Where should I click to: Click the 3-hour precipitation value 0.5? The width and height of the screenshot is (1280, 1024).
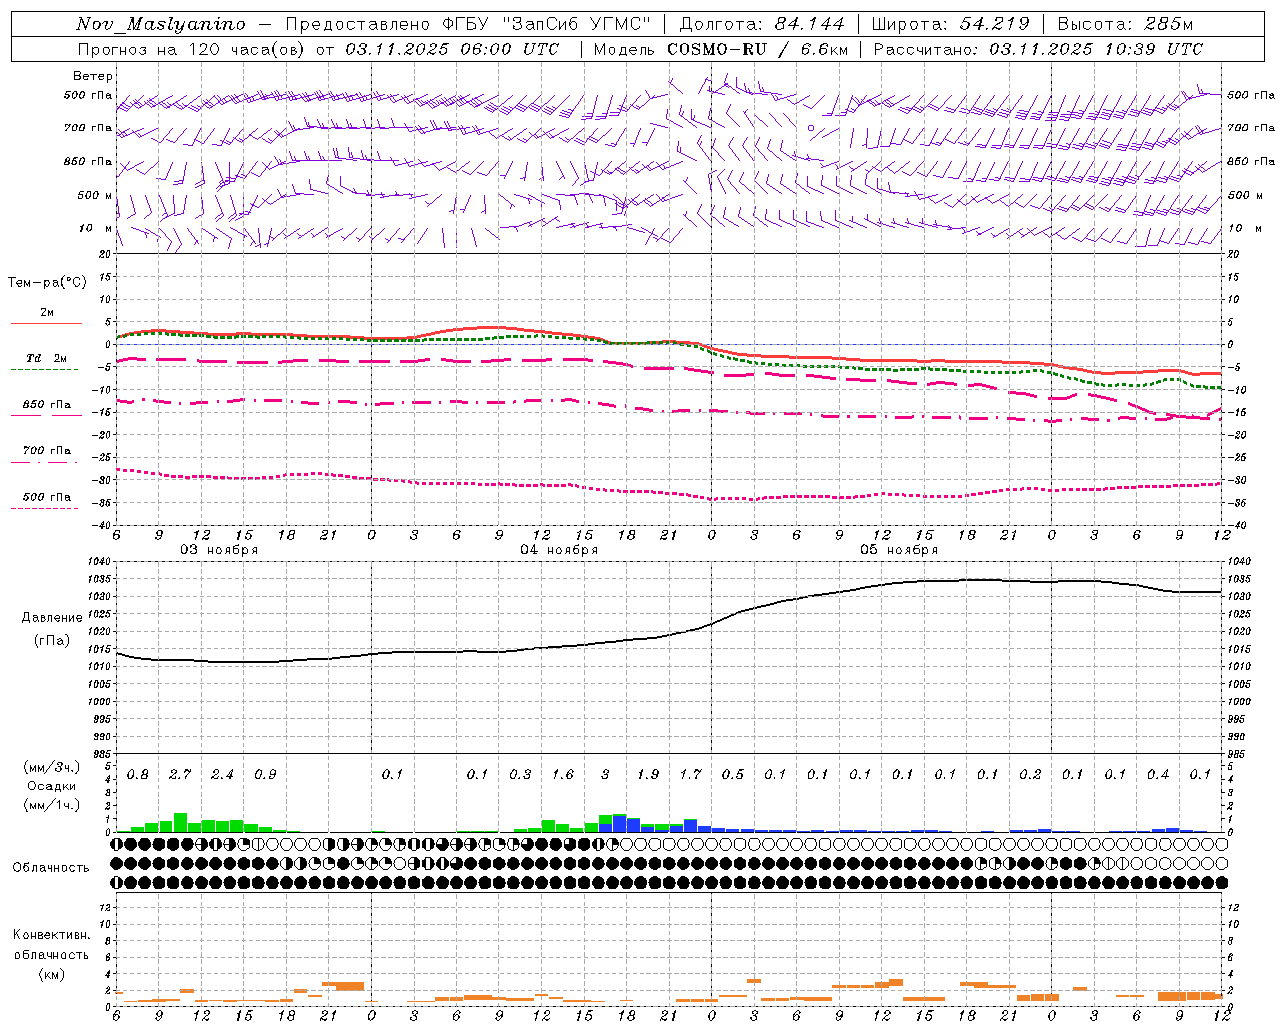point(733,775)
